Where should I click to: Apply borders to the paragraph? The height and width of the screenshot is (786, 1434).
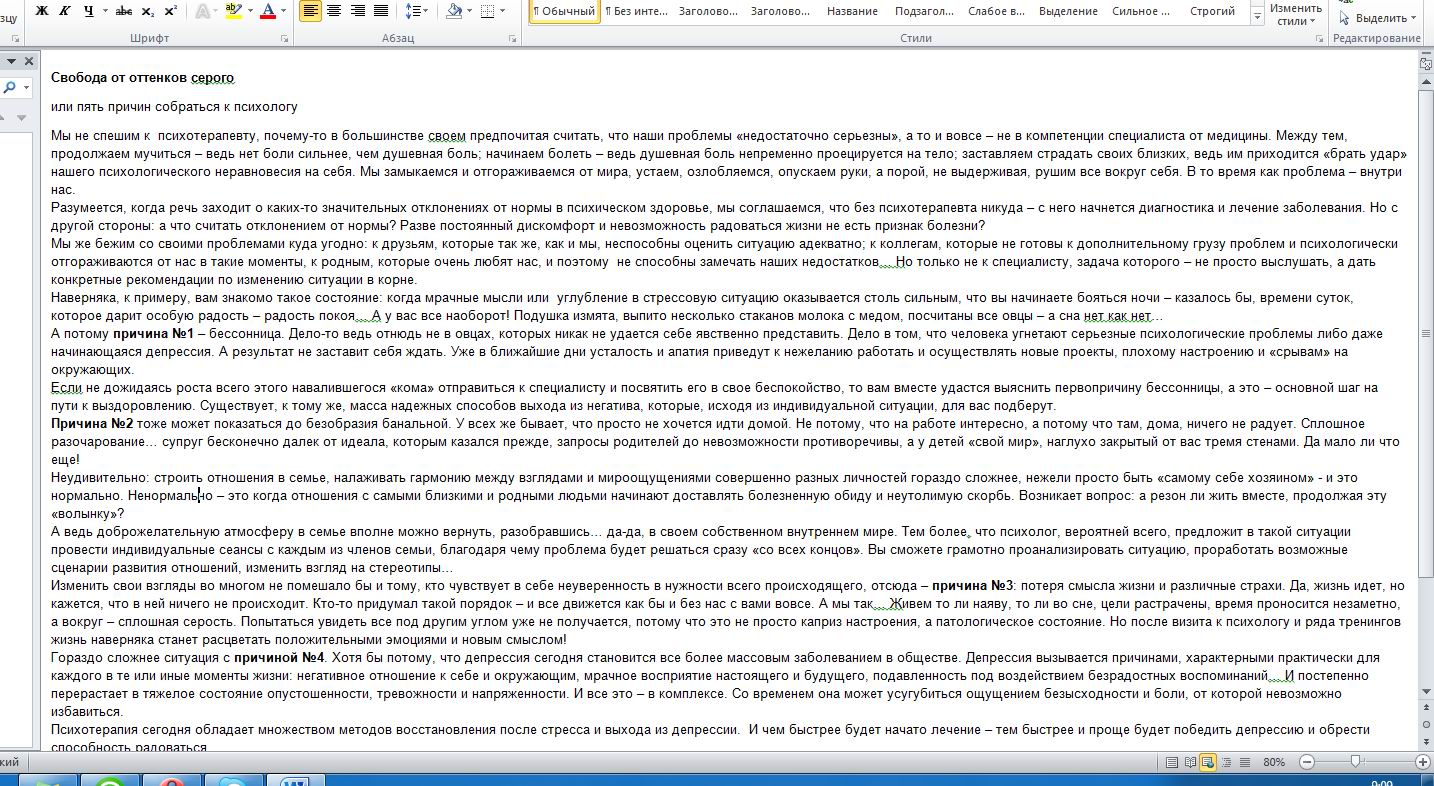tap(487, 11)
